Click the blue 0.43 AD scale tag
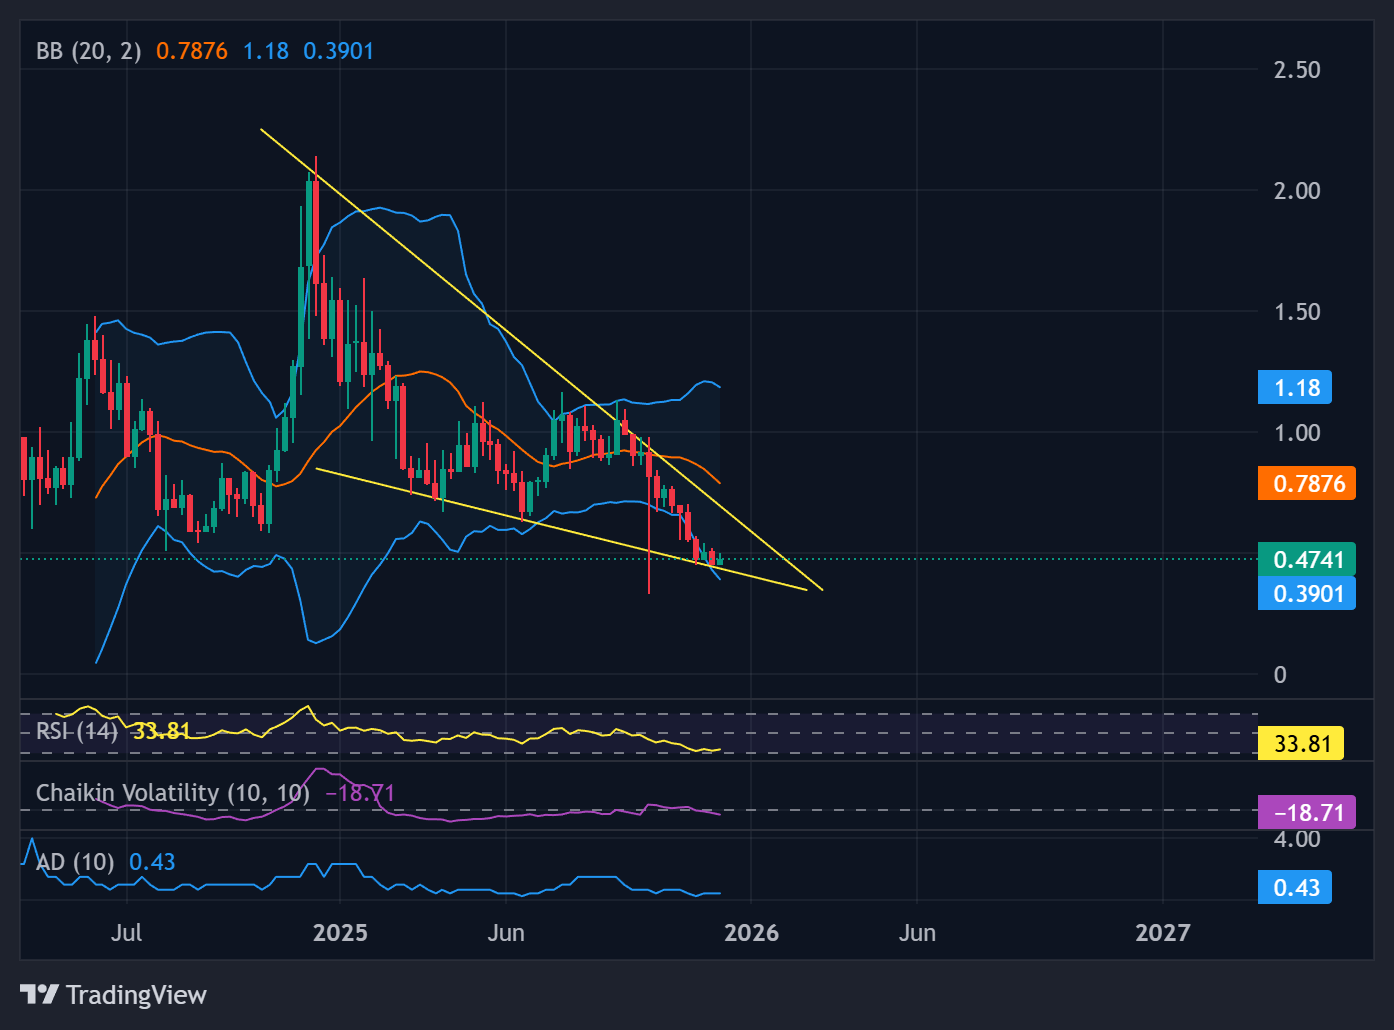The image size is (1394, 1030). [1295, 888]
